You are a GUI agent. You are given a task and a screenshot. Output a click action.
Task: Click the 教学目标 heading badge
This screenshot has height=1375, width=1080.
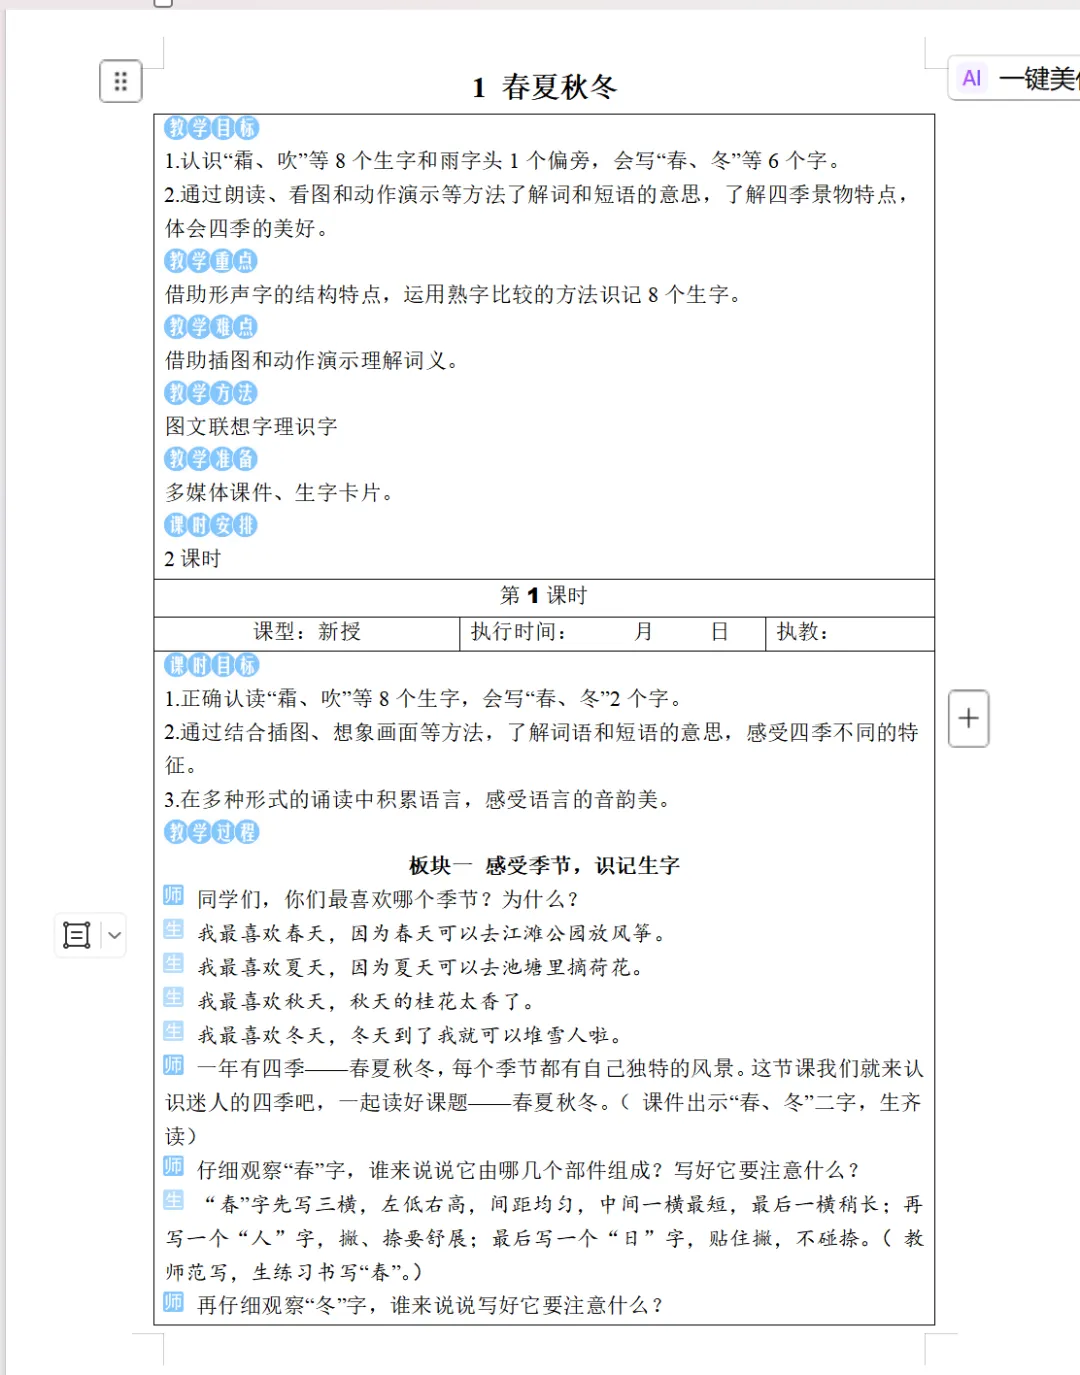pyautogui.click(x=212, y=128)
